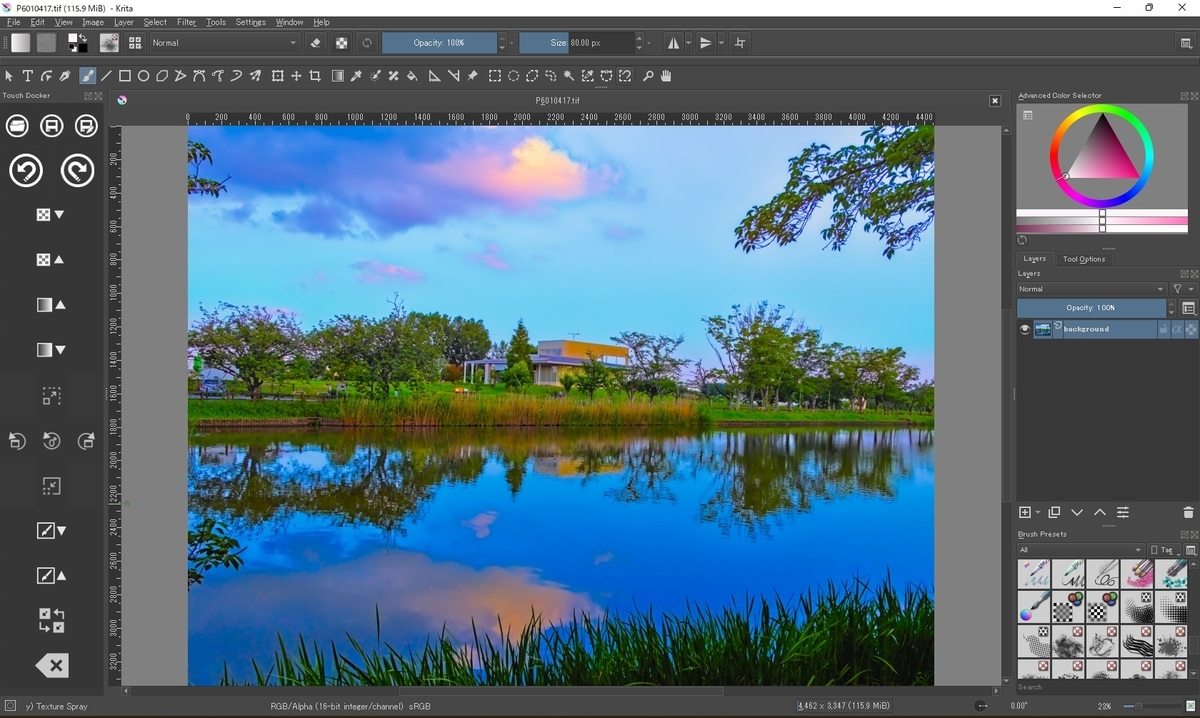Switch to the Layers tab

(1034, 259)
